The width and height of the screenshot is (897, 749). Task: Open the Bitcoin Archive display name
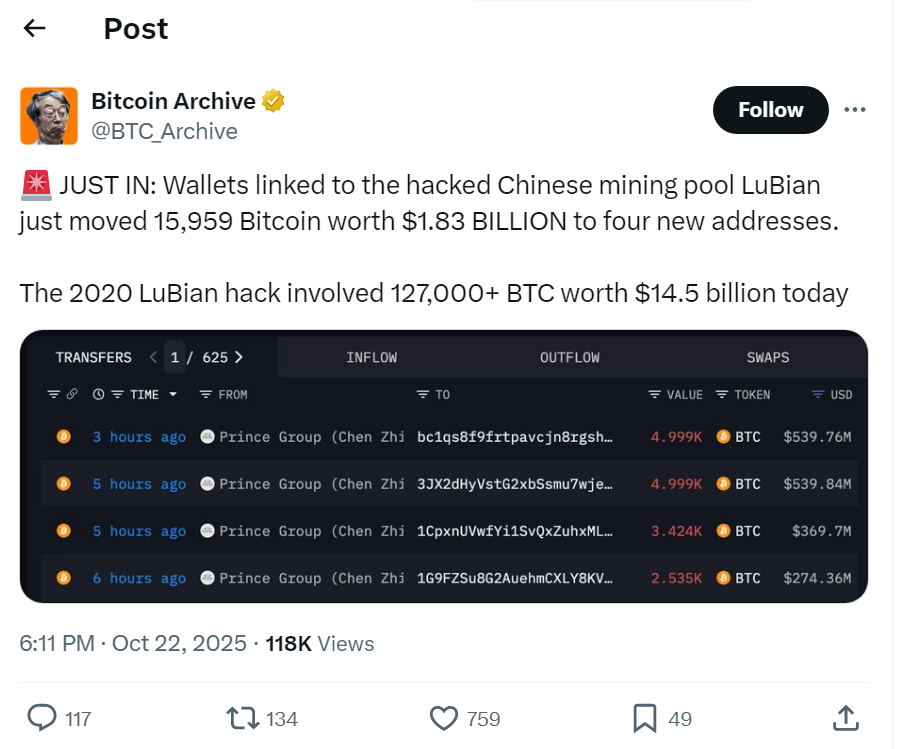point(173,101)
